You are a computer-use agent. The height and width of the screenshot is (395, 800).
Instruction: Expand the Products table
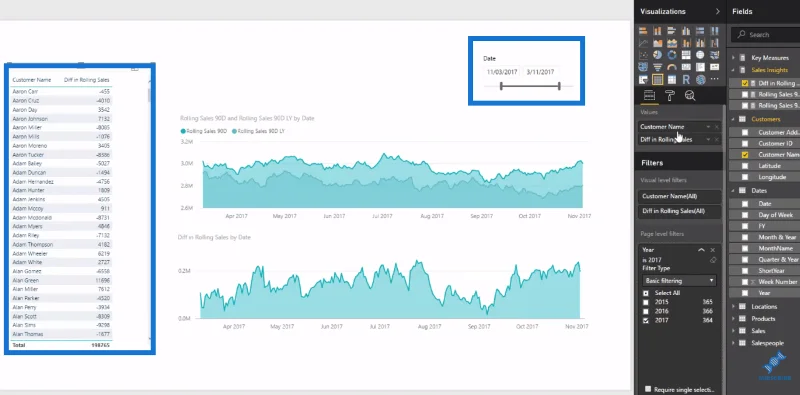pos(734,319)
